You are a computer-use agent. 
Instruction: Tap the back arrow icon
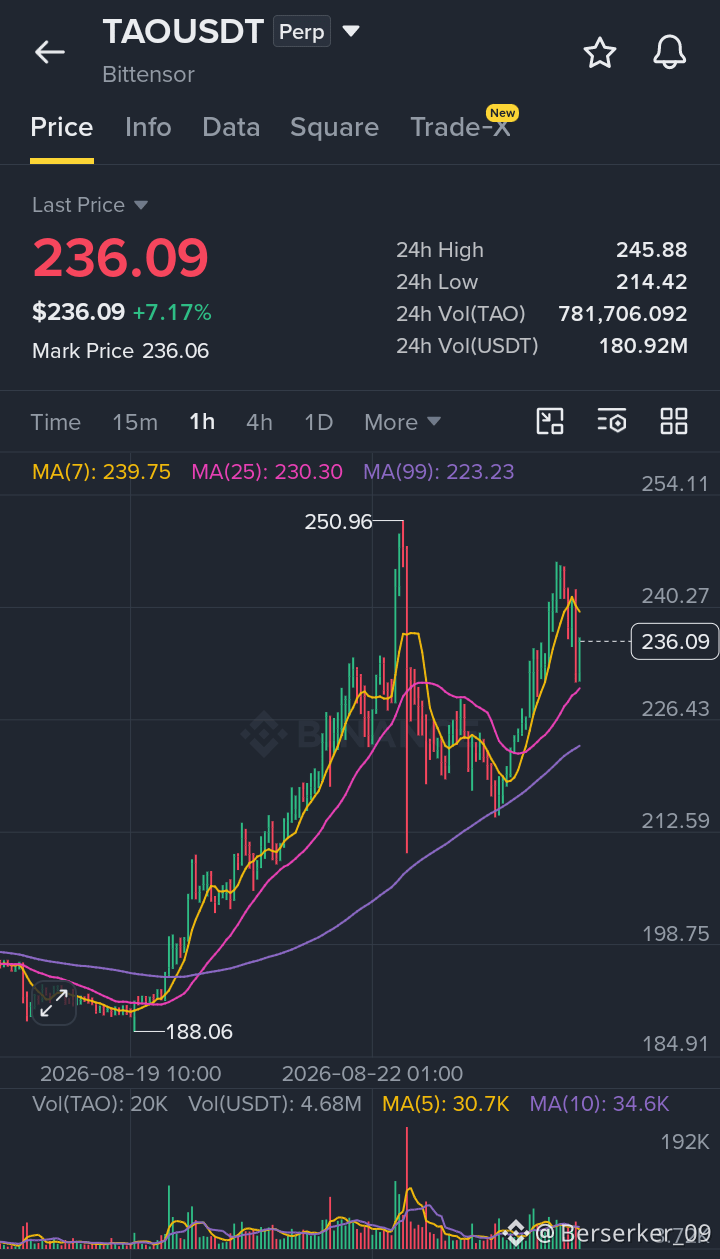click(x=49, y=52)
